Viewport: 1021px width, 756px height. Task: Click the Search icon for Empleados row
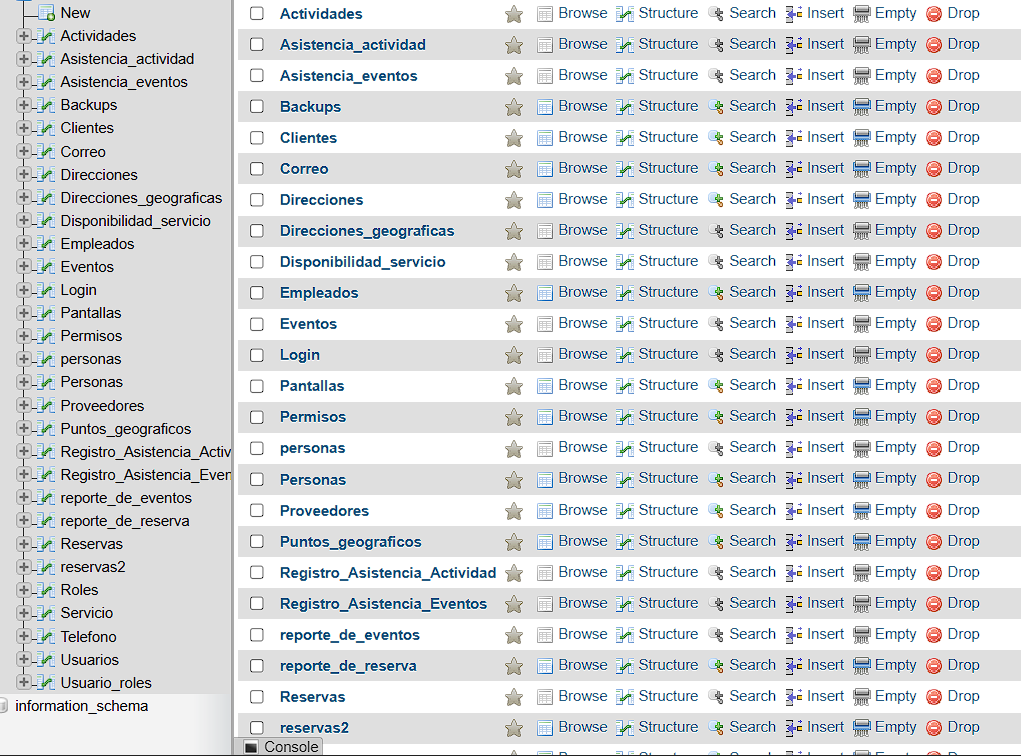716,293
